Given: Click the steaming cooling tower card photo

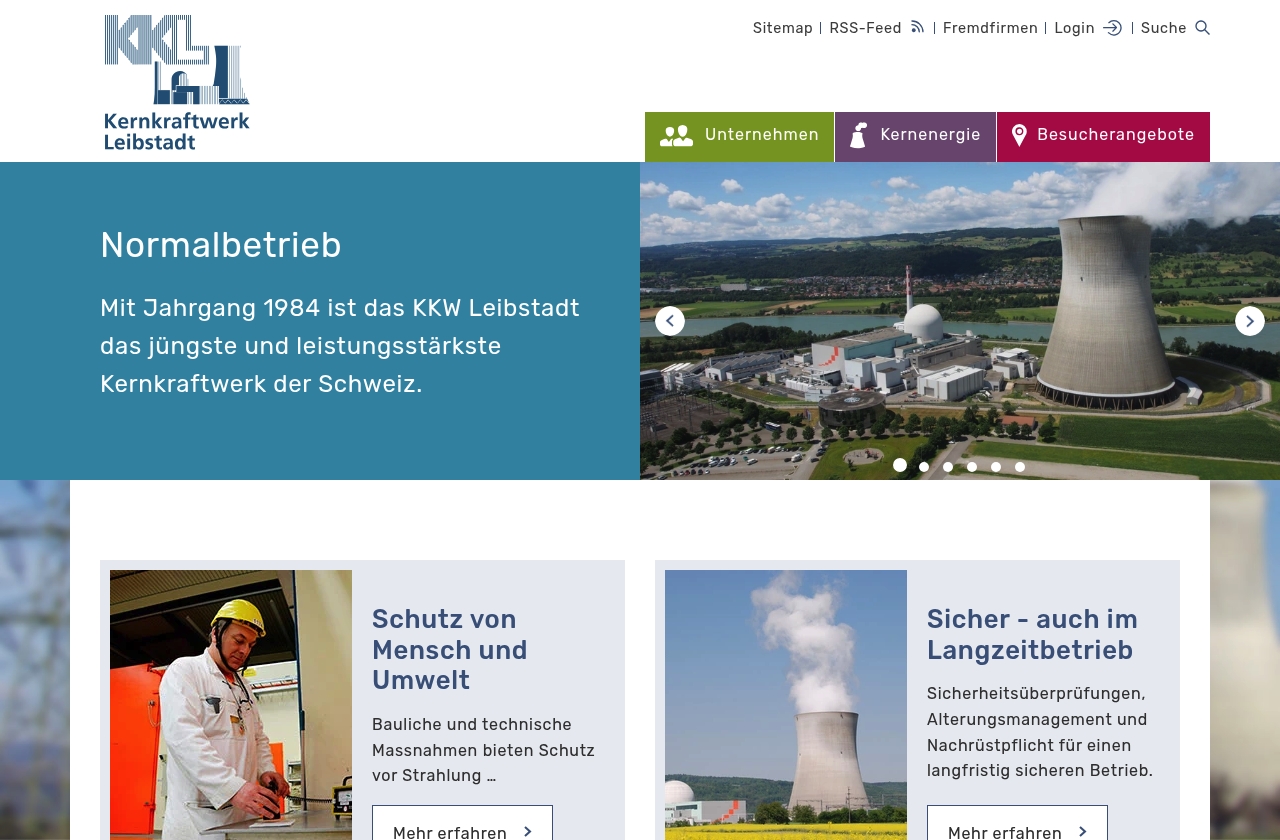Looking at the screenshot, I should coord(786,705).
